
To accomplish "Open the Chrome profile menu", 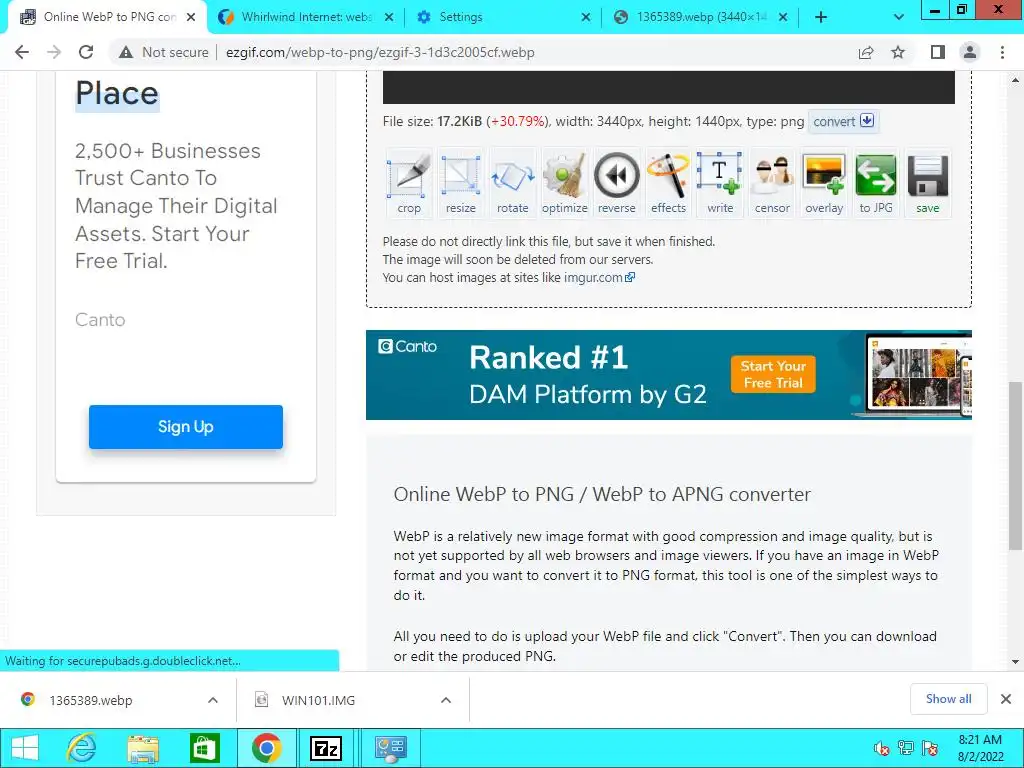I will pyautogui.click(x=970, y=52).
